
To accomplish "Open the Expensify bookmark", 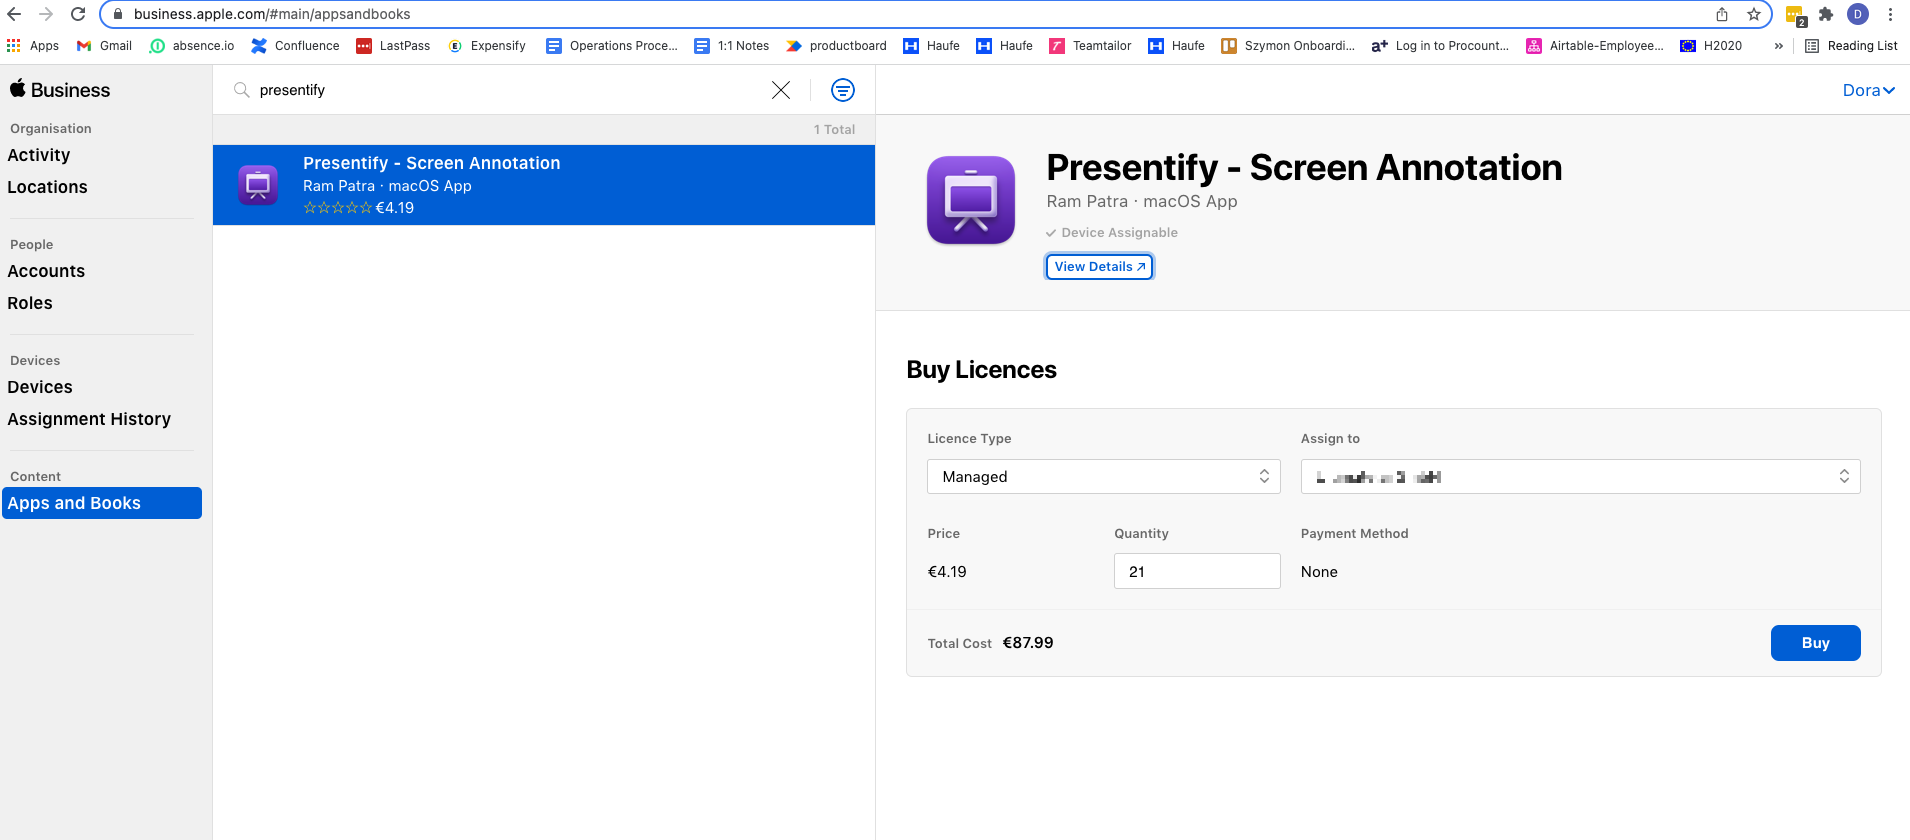I will [x=486, y=46].
